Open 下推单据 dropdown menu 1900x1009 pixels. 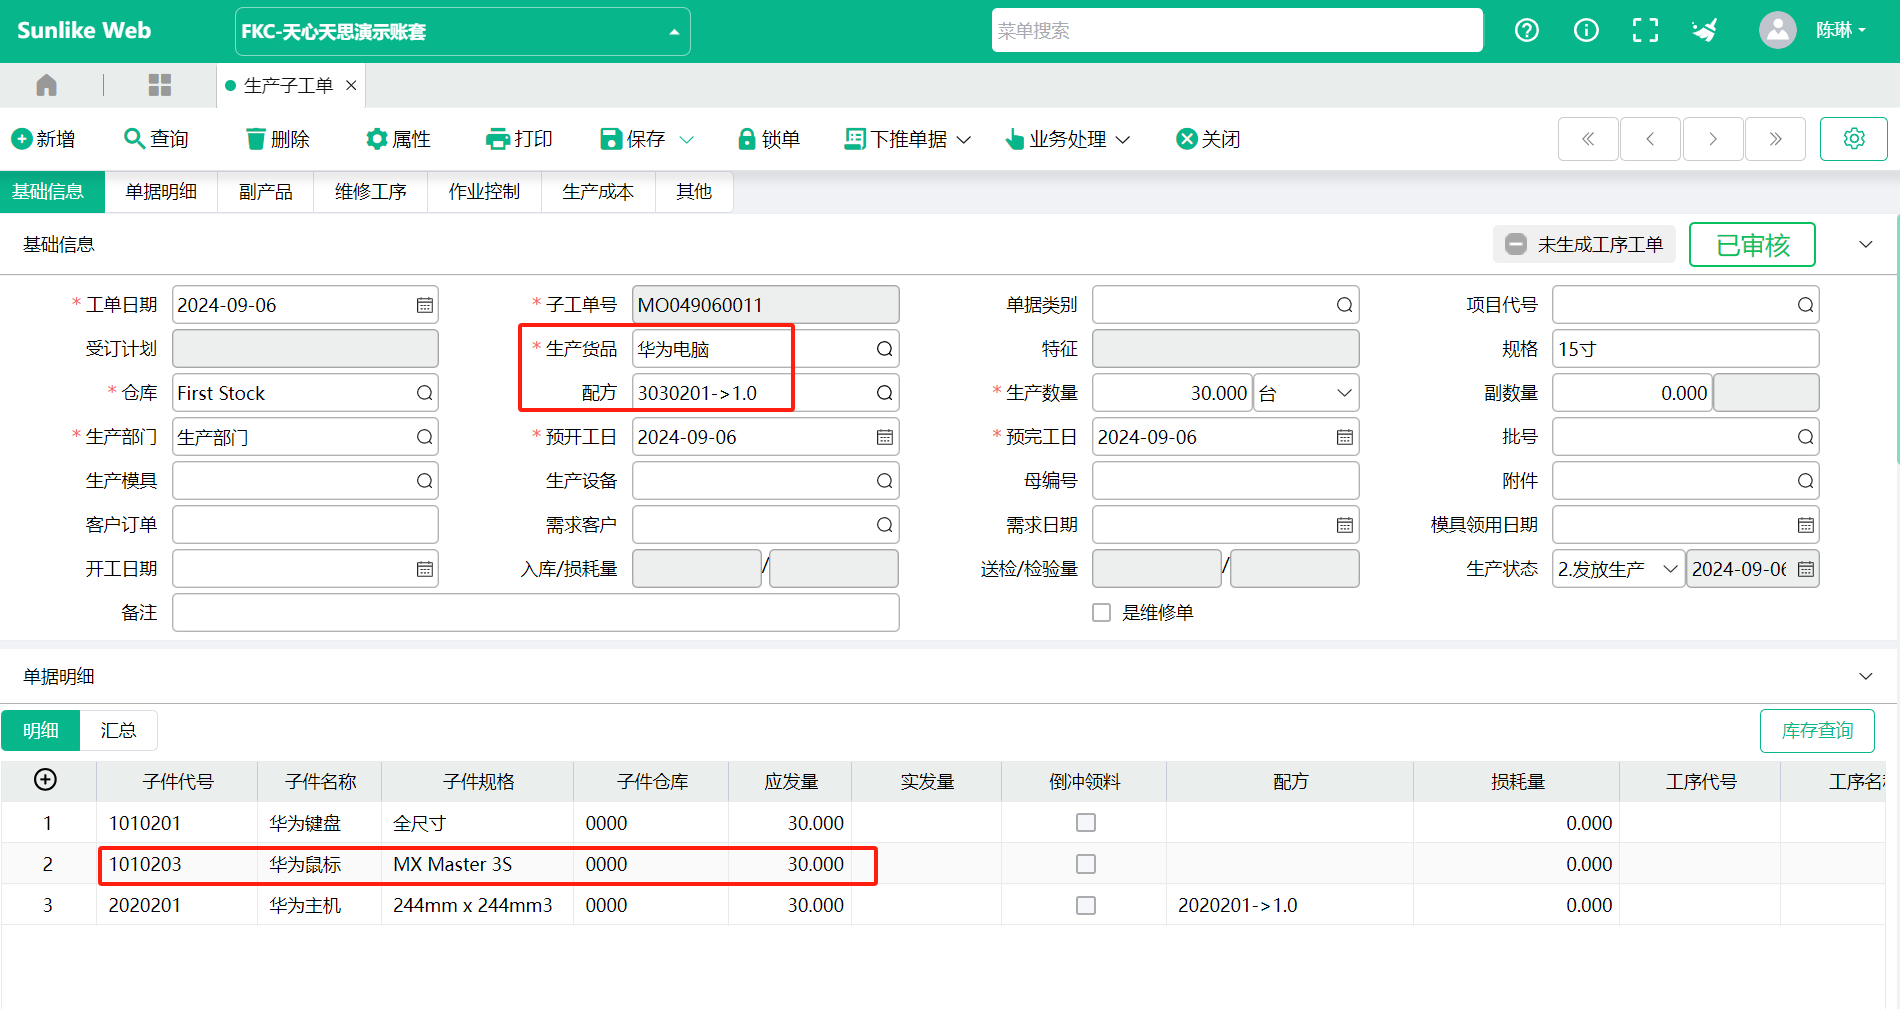(x=908, y=139)
